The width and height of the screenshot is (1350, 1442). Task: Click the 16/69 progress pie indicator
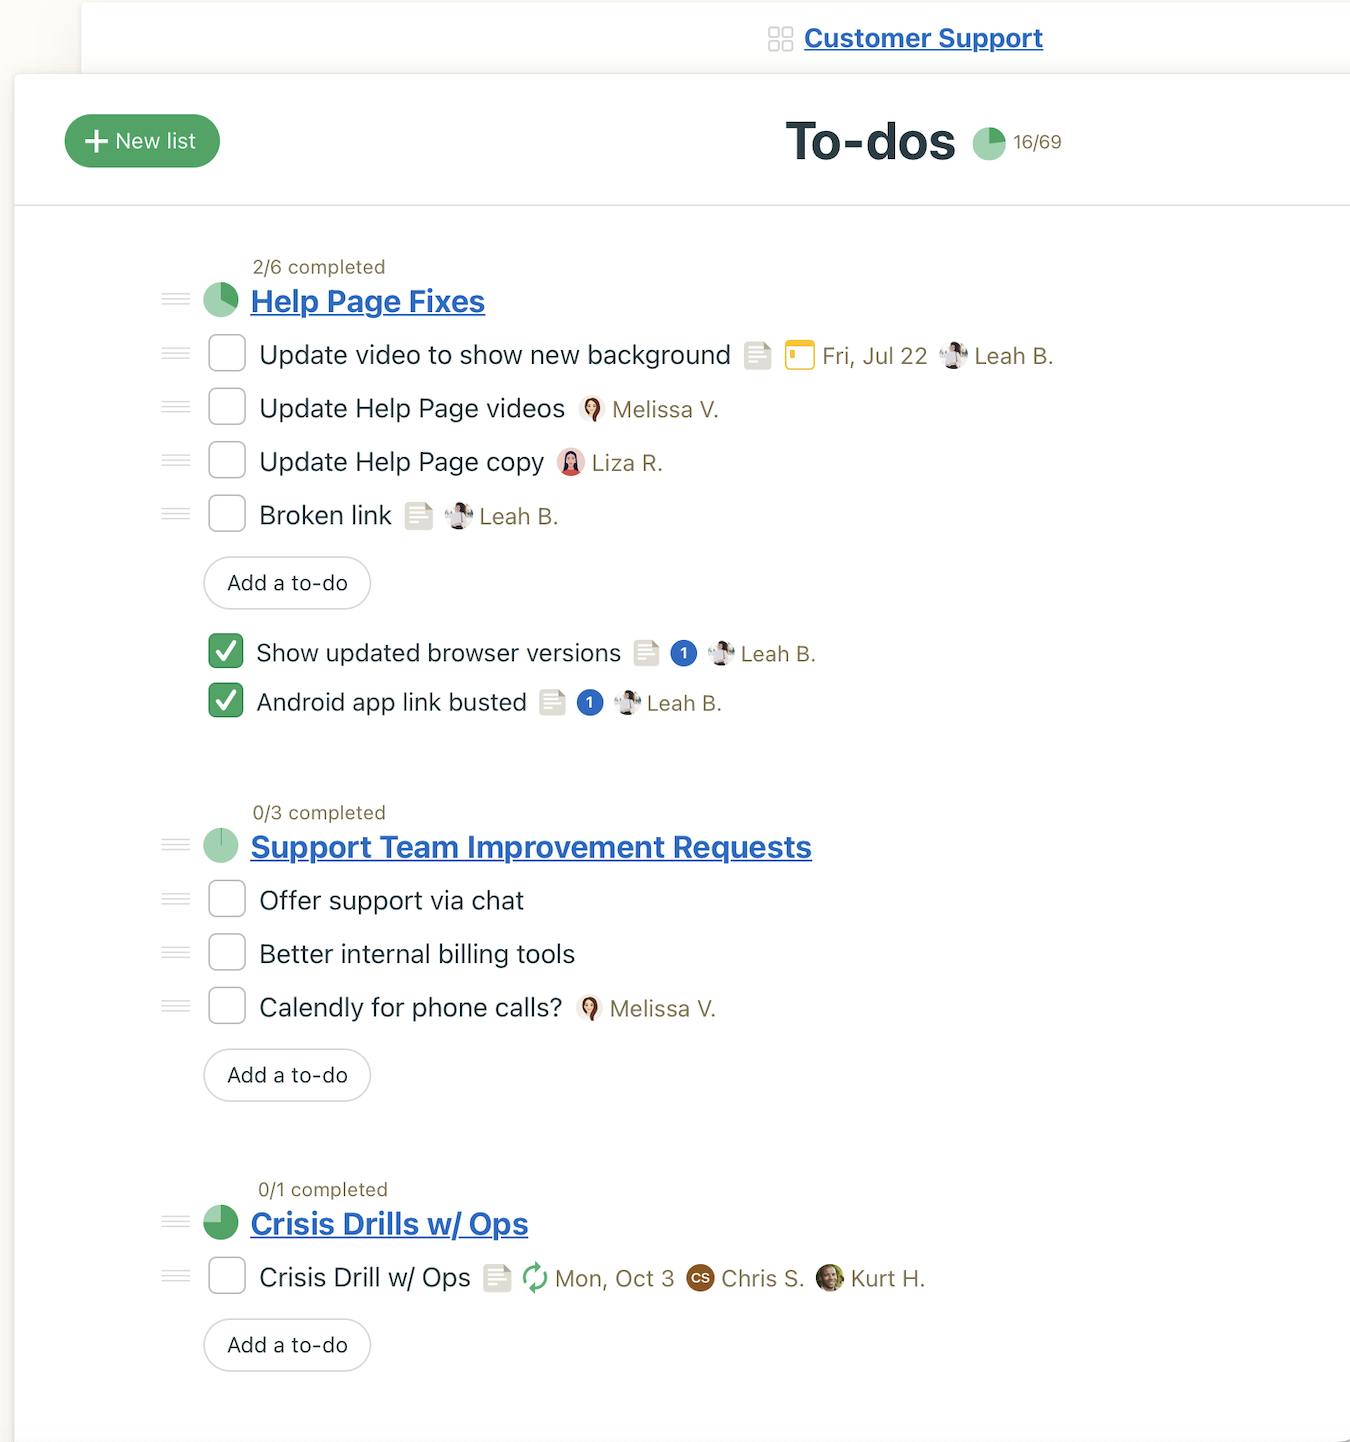(x=990, y=142)
